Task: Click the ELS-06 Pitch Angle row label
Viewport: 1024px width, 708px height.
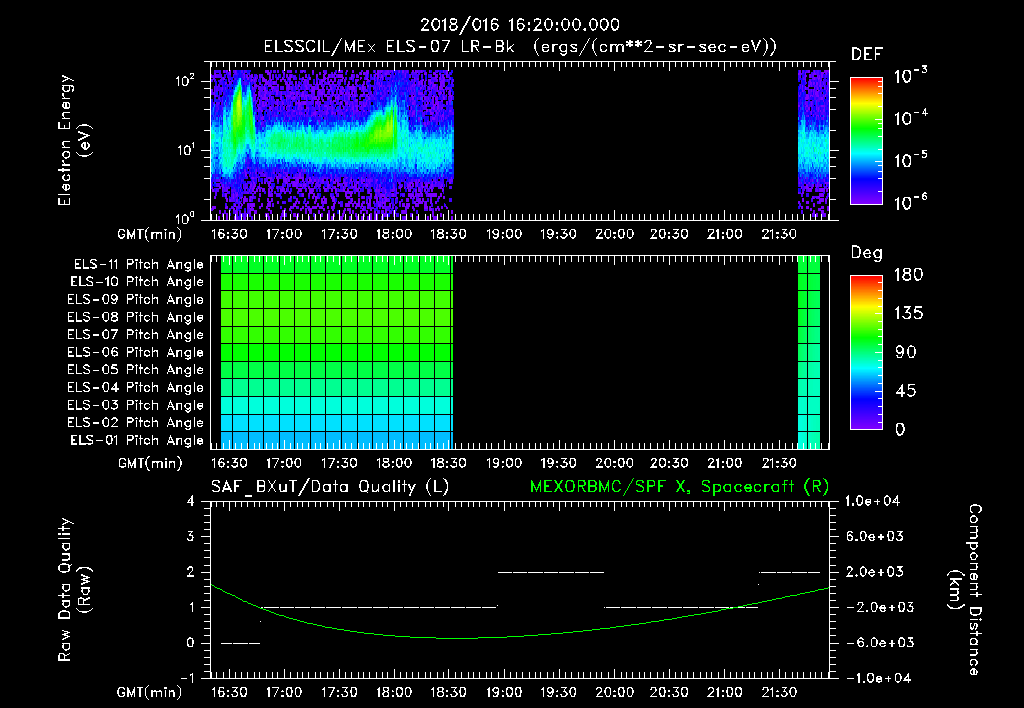Action: [x=135, y=353]
